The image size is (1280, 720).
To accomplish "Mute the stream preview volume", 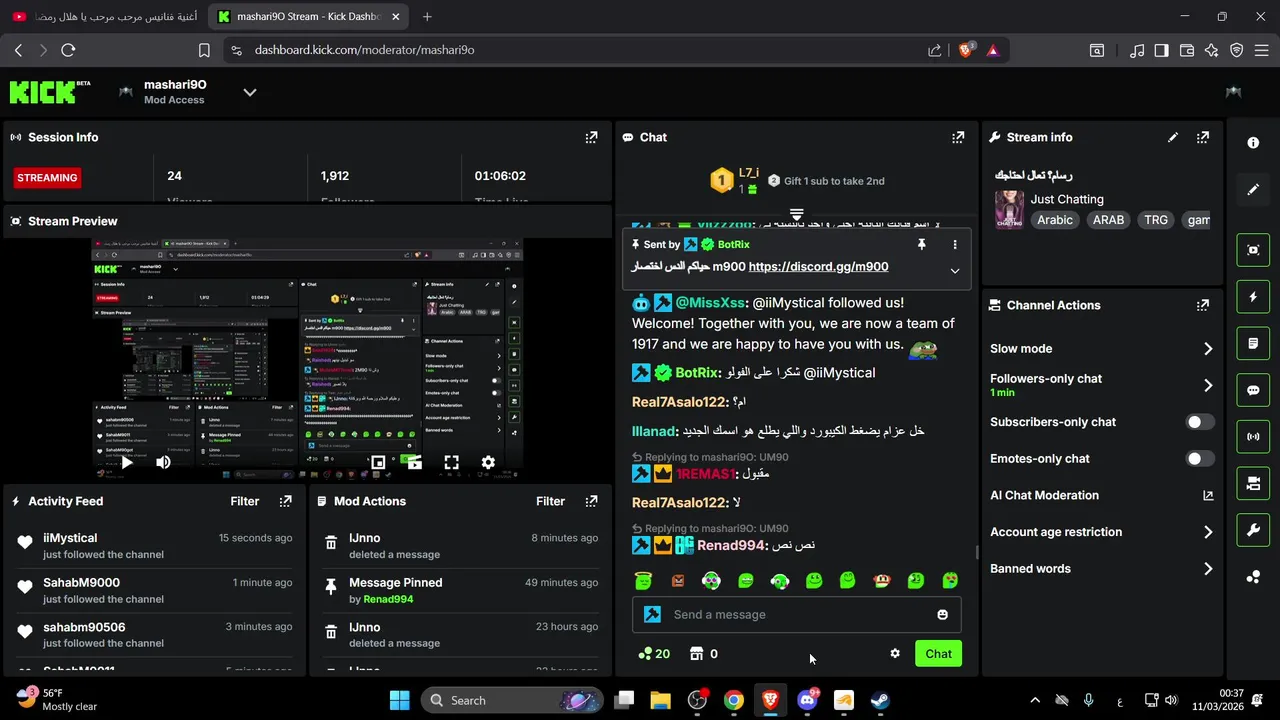I will click(163, 462).
